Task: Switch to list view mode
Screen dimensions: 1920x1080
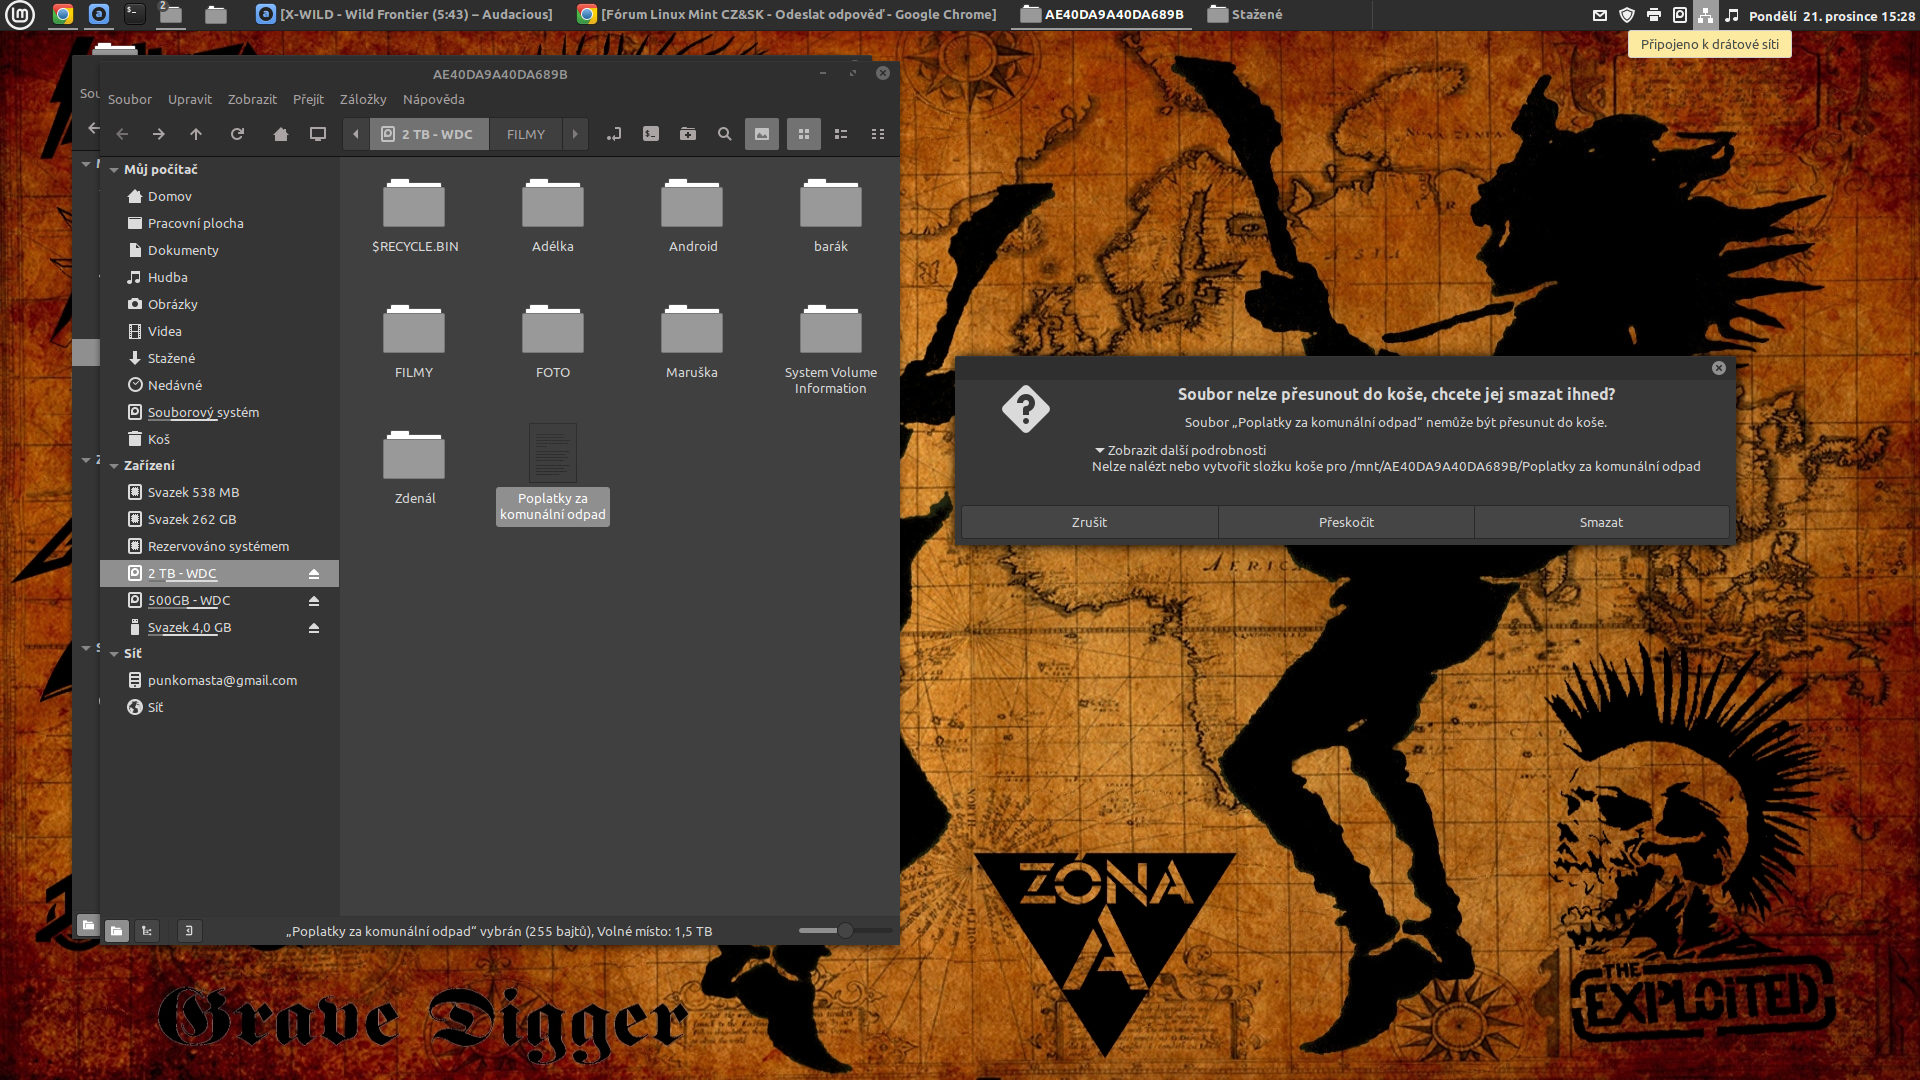Action: coord(841,134)
